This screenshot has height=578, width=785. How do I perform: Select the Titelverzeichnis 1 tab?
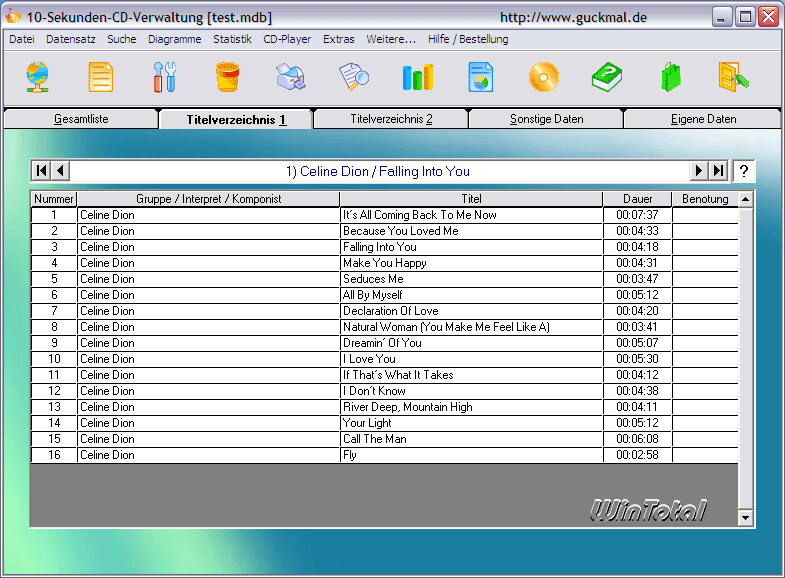236,120
